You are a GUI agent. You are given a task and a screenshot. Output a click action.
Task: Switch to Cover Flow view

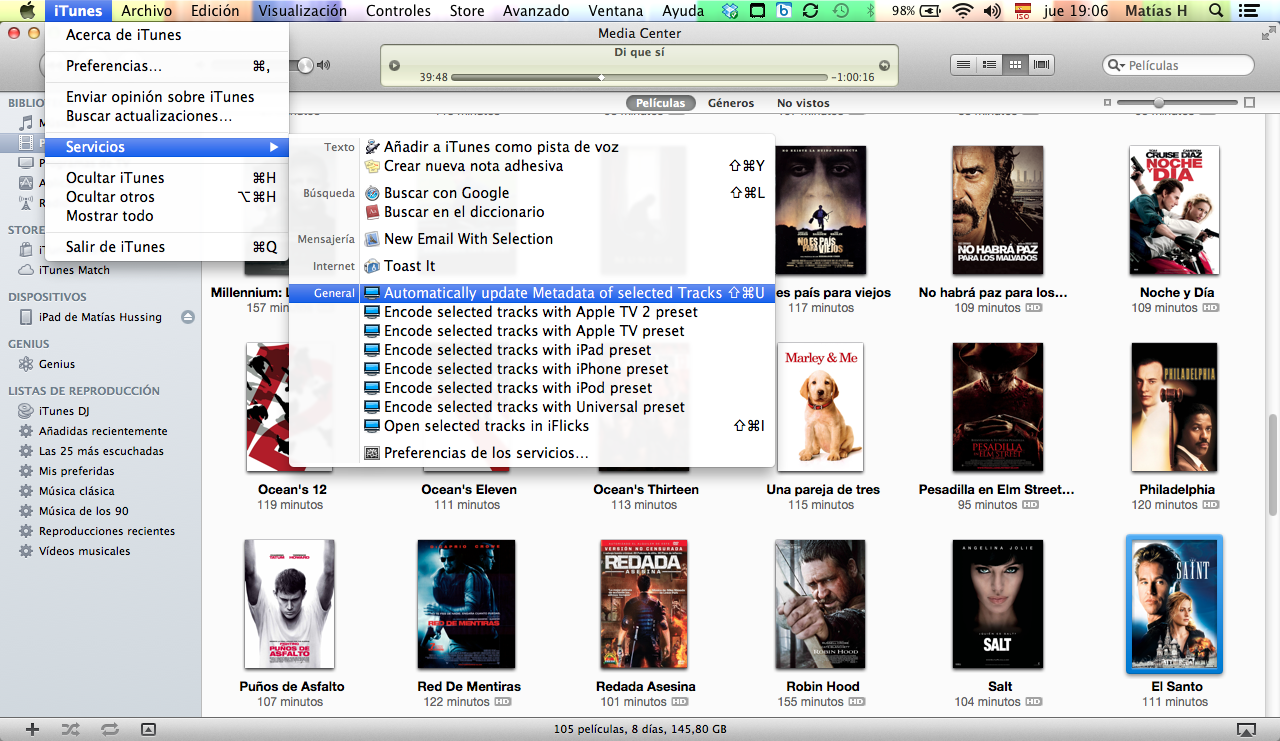coord(1042,65)
